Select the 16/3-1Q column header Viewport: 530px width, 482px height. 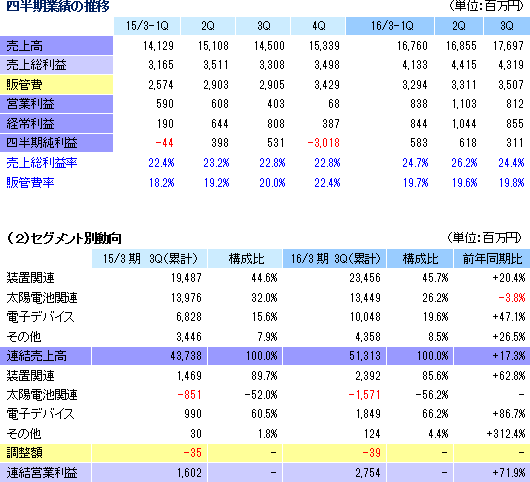[390, 26]
